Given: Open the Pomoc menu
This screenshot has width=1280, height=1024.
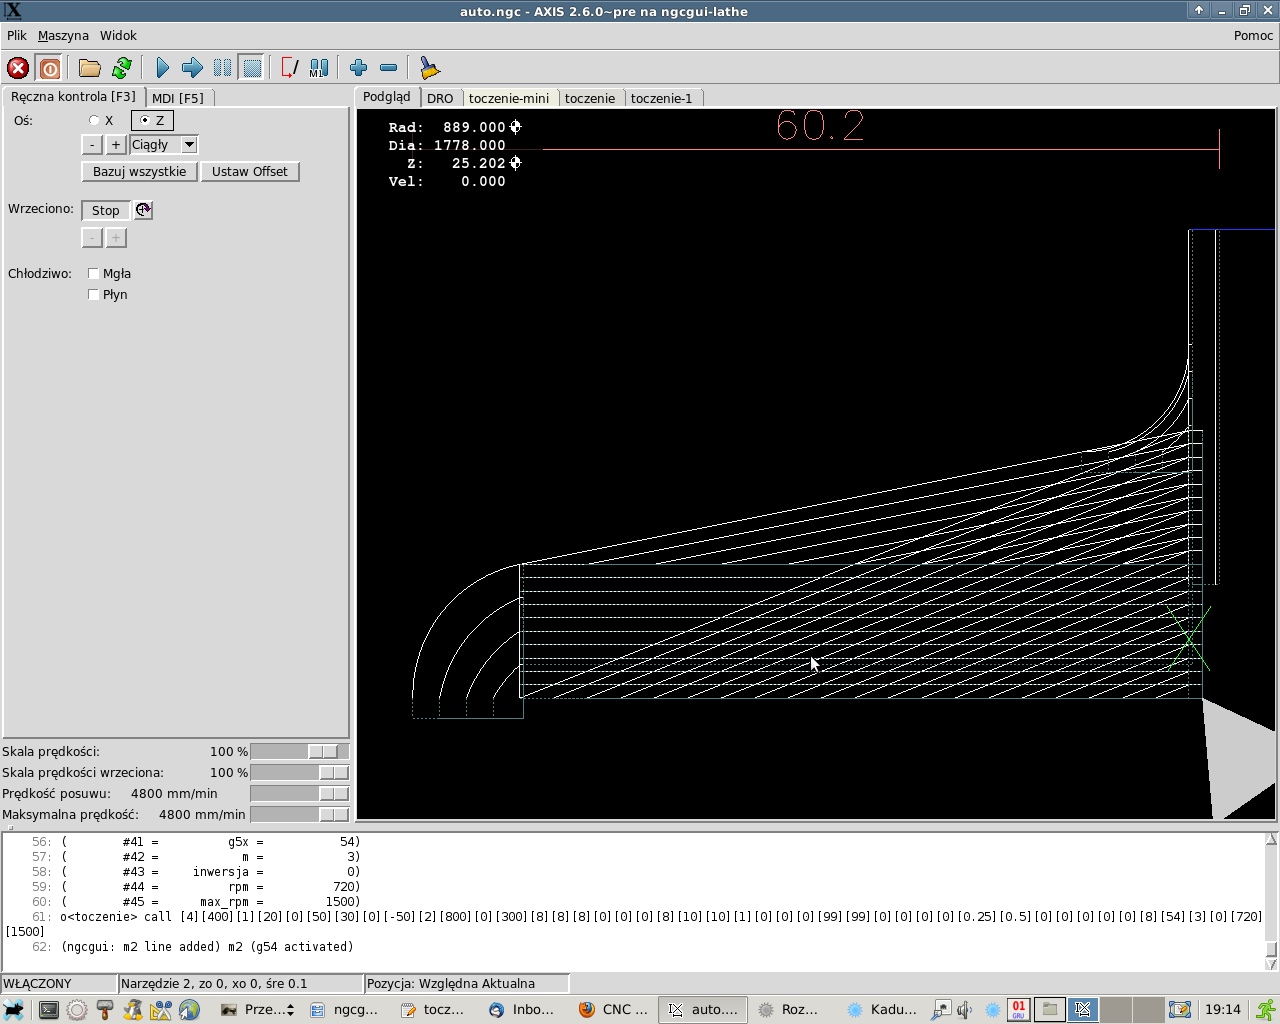Looking at the screenshot, I should click(x=1253, y=36).
